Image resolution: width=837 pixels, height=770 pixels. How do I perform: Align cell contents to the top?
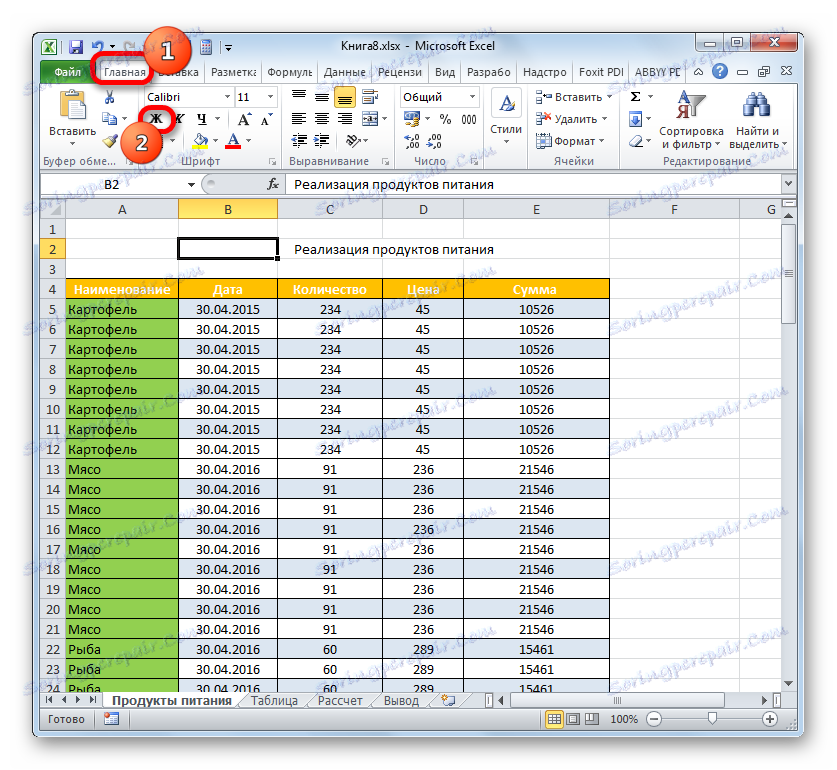(299, 97)
